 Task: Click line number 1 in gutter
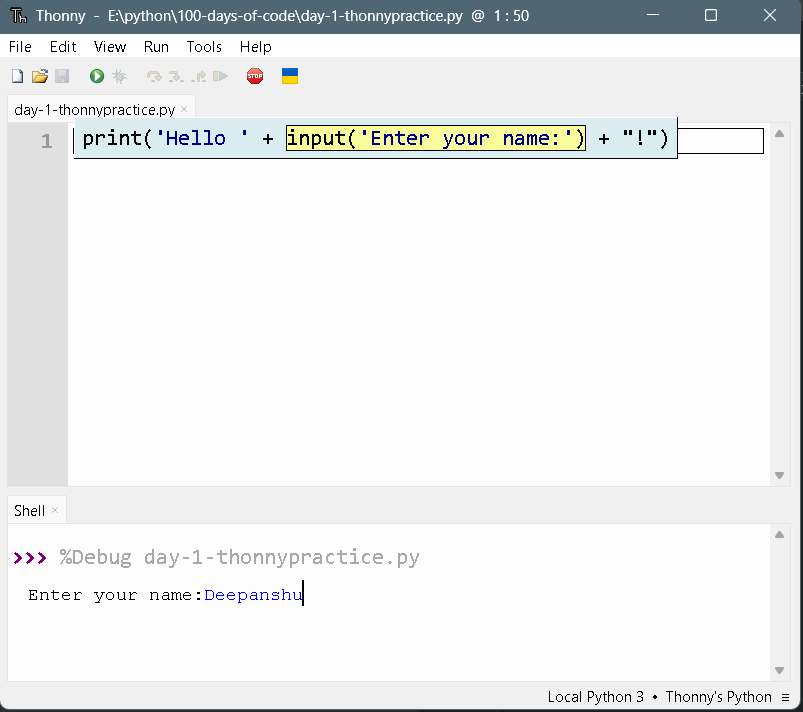(47, 140)
